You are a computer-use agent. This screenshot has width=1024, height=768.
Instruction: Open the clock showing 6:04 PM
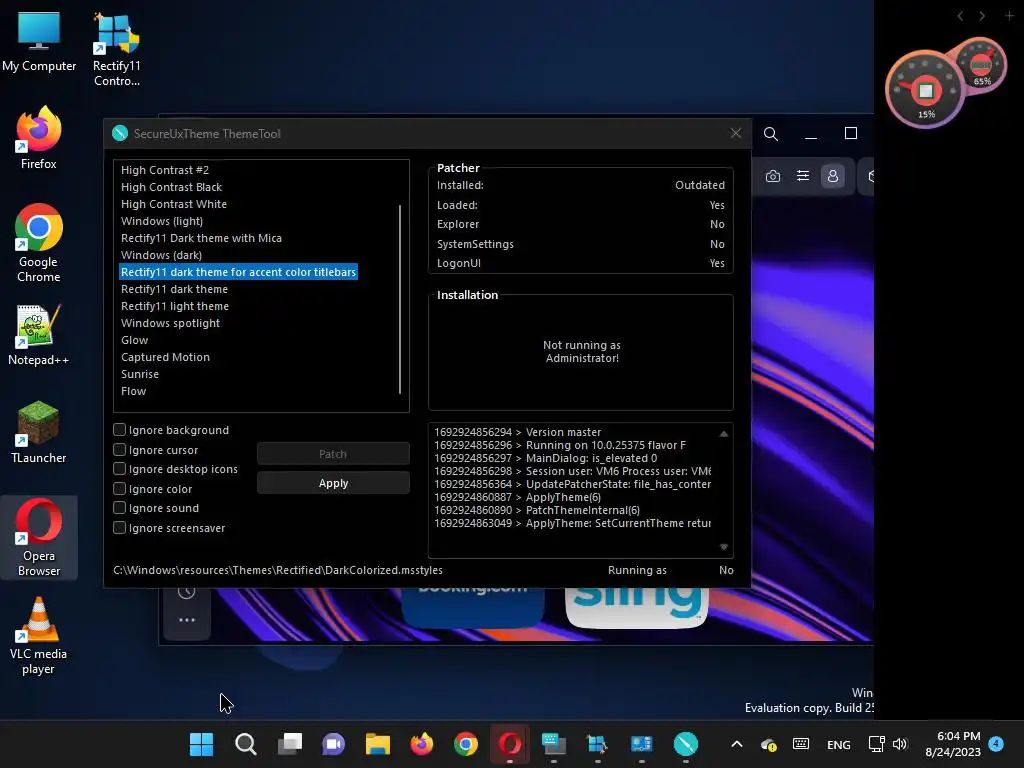(953, 744)
